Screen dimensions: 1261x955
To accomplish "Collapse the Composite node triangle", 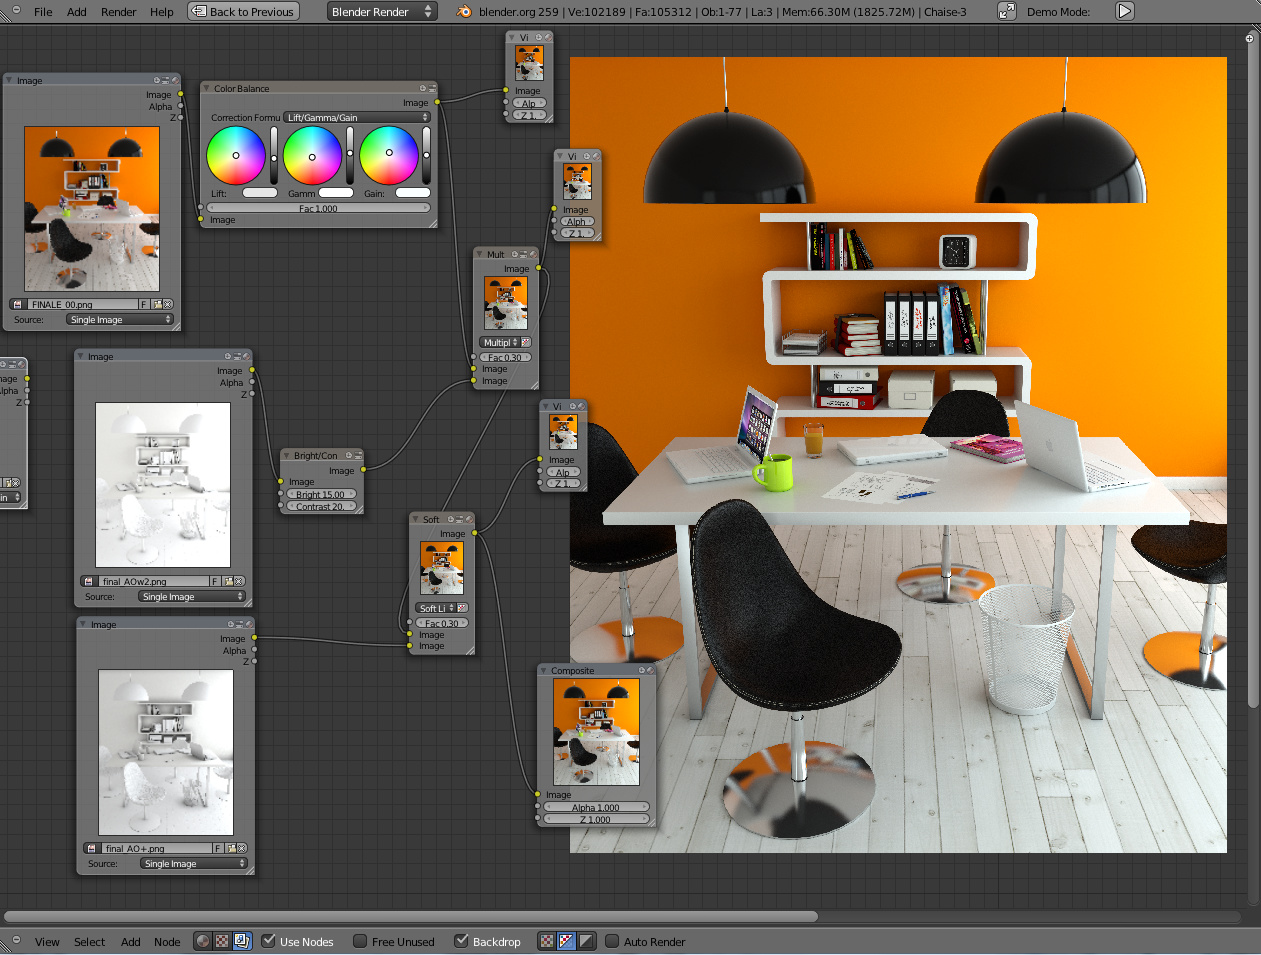I will tap(544, 670).
